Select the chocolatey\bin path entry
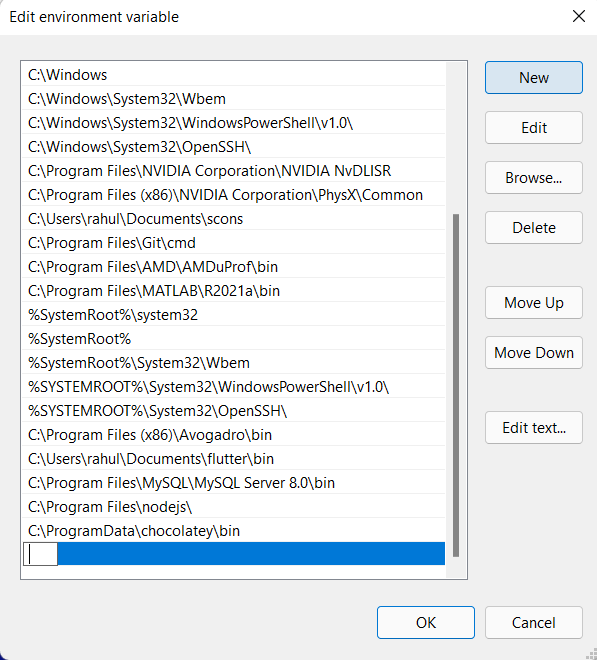 [x=234, y=531]
